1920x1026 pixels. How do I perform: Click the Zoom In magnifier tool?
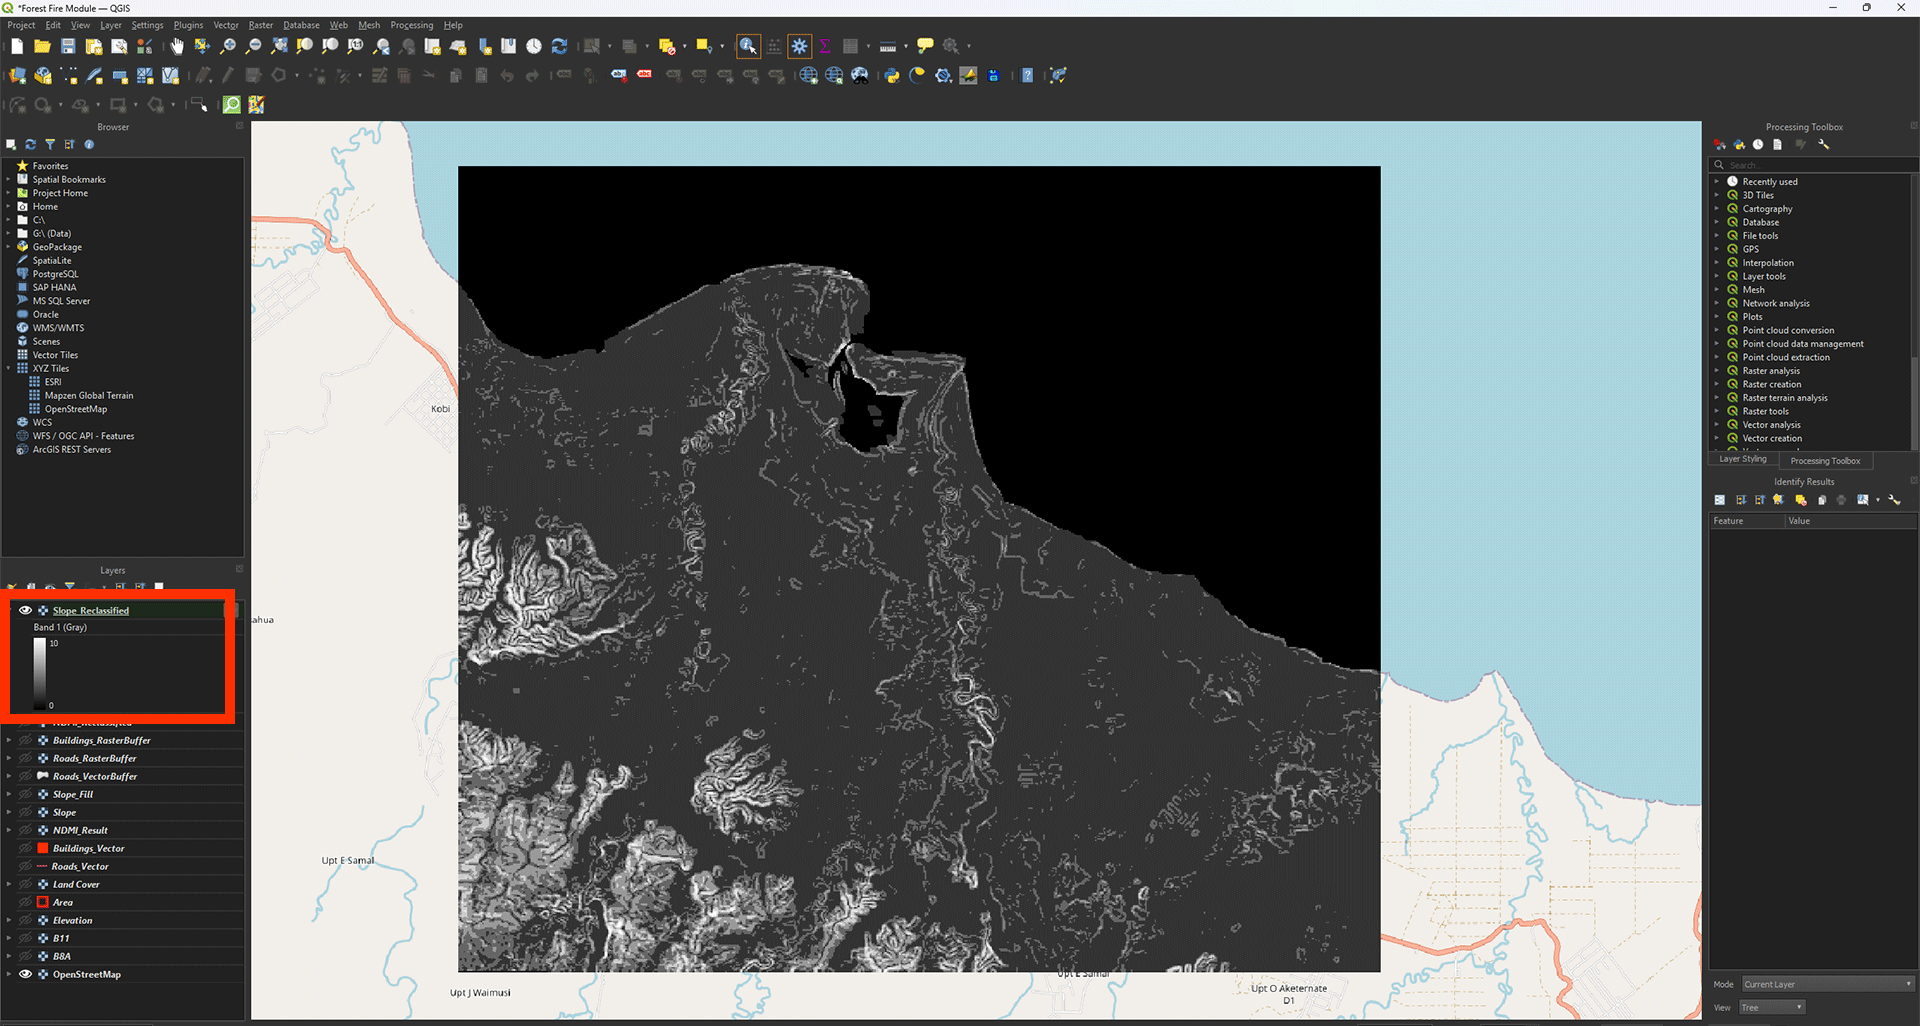click(228, 46)
